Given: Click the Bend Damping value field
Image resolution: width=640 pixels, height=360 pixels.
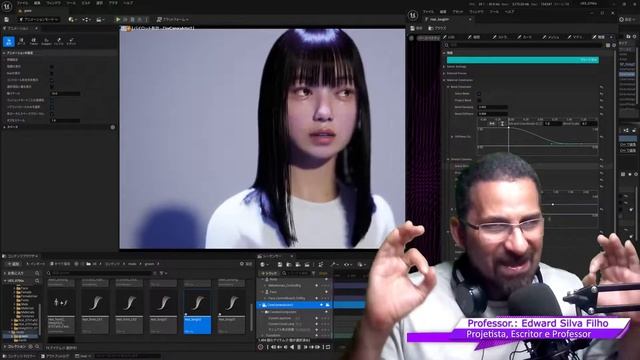Looking at the screenshot, I should click(x=492, y=107).
